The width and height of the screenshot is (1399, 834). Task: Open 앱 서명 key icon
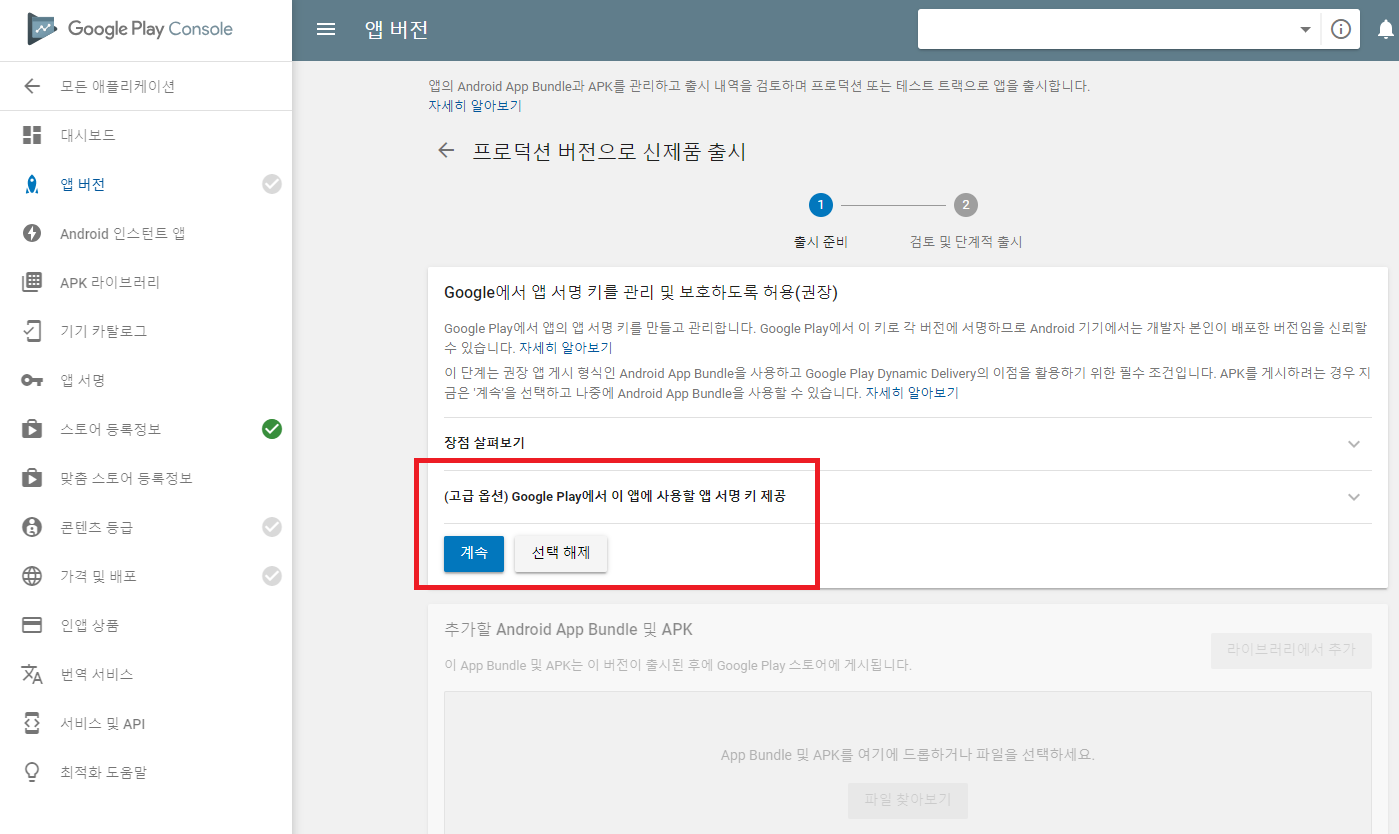click(32, 380)
